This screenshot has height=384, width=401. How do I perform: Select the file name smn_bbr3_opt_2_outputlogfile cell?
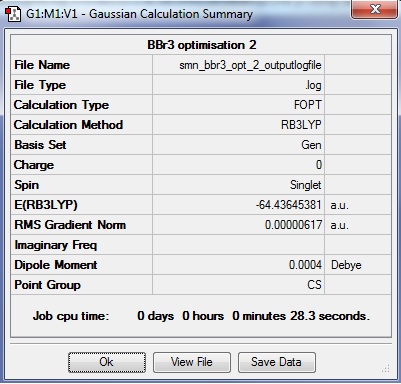pos(238,65)
